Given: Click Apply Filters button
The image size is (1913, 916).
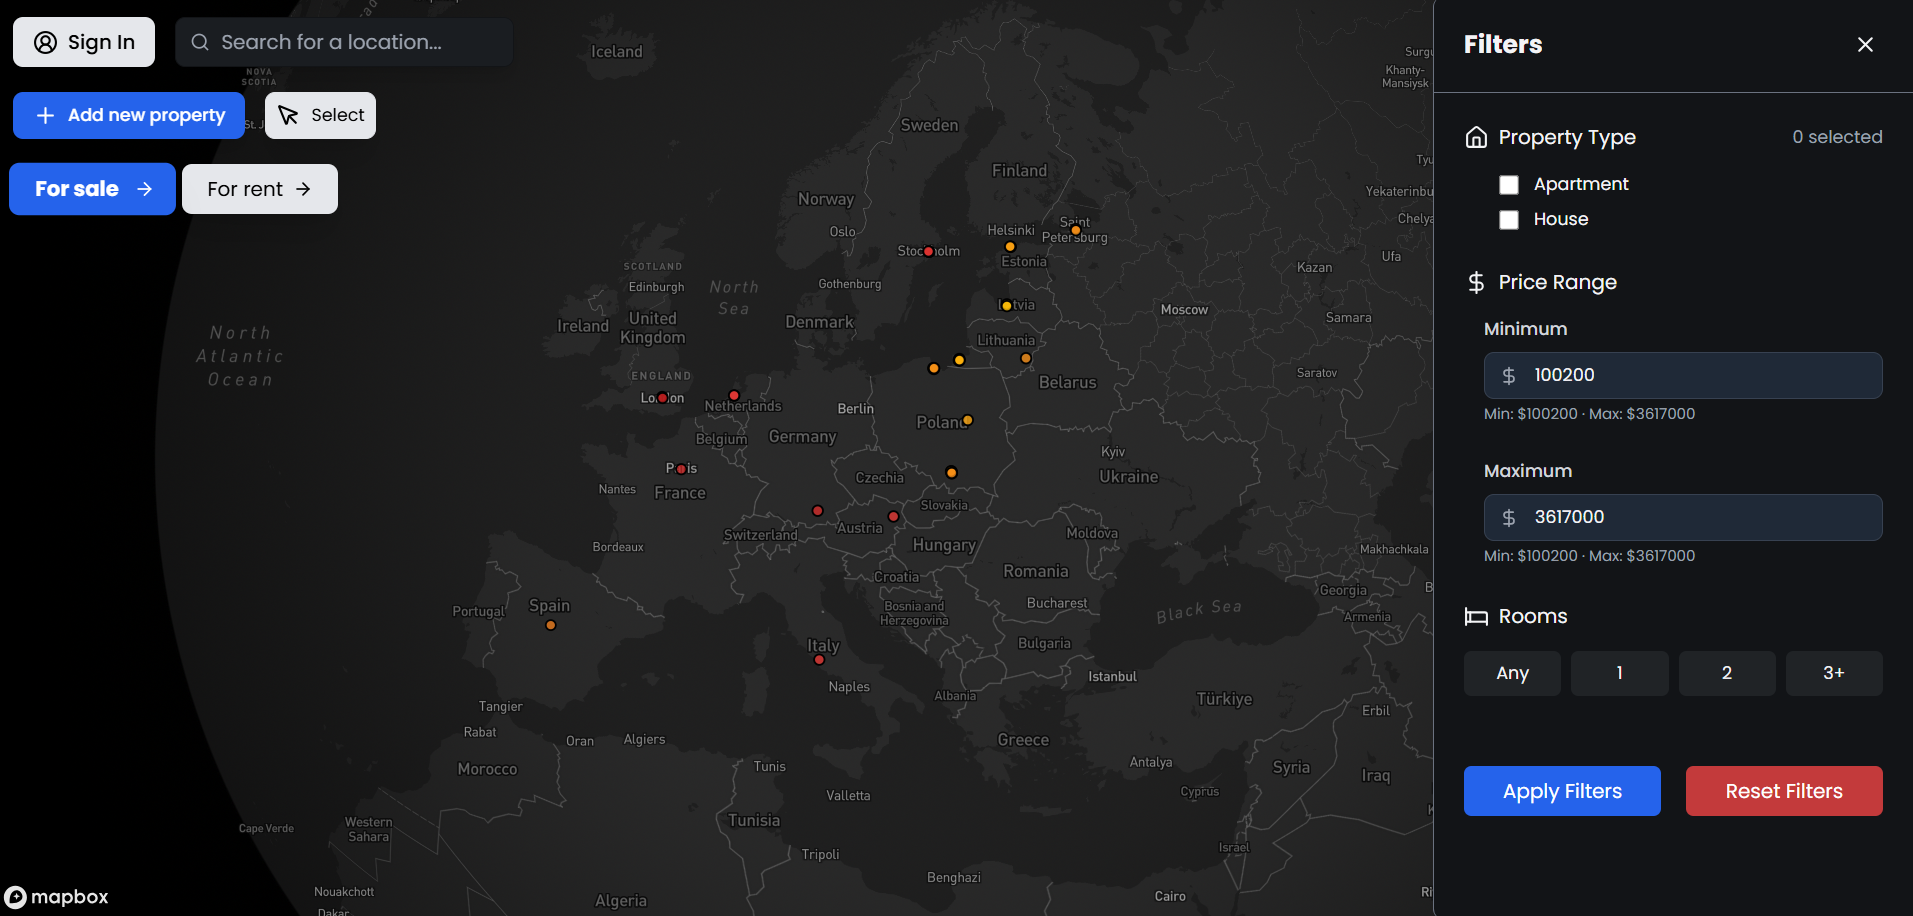Looking at the screenshot, I should [x=1562, y=791].
